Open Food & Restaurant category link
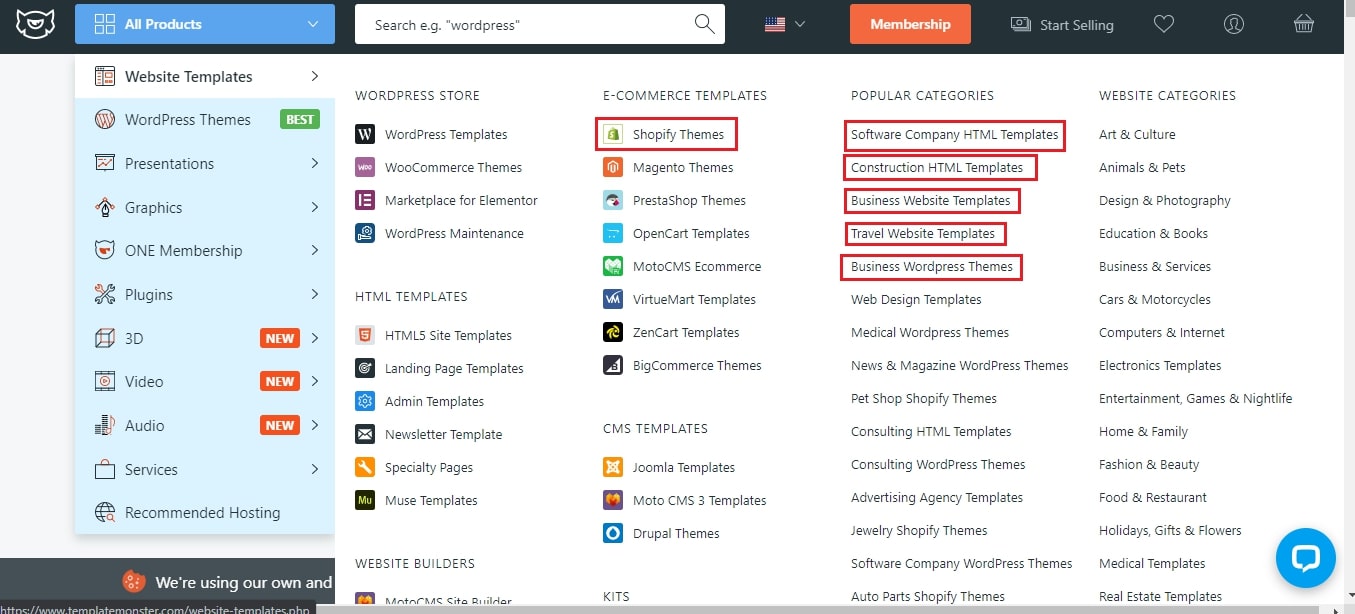The width and height of the screenshot is (1355, 614). [x=1153, y=497]
